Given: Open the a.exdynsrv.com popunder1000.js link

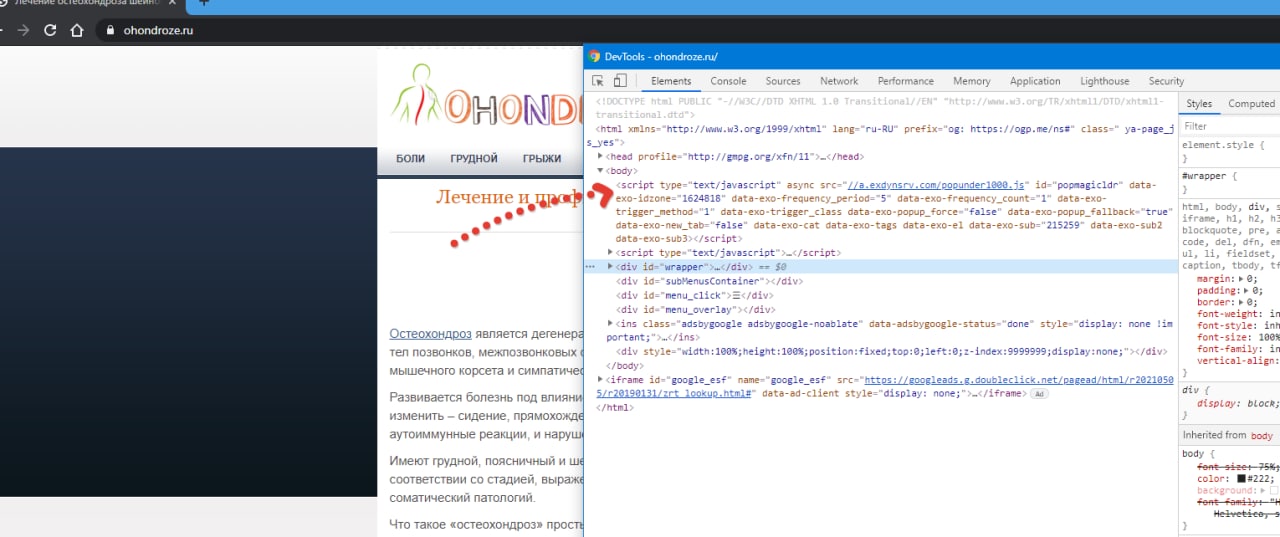Looking at the screenshot, I should pyautogui.click(x=936, y=185).
